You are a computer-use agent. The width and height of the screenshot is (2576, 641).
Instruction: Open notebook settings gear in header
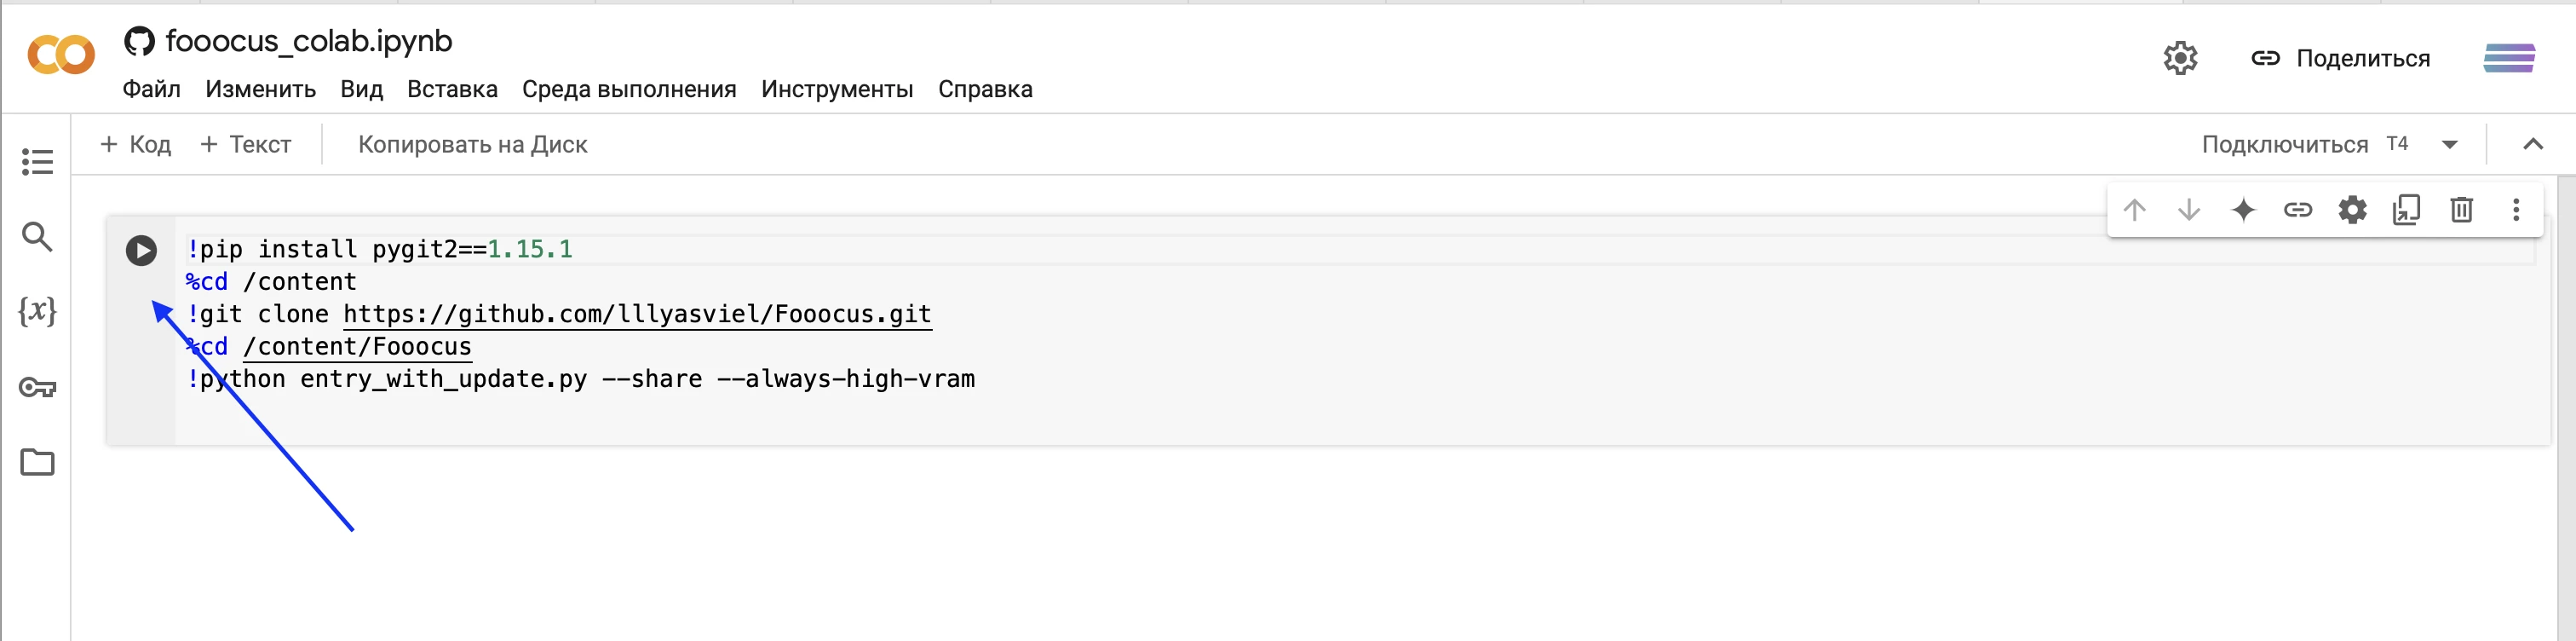(2181, 58)
